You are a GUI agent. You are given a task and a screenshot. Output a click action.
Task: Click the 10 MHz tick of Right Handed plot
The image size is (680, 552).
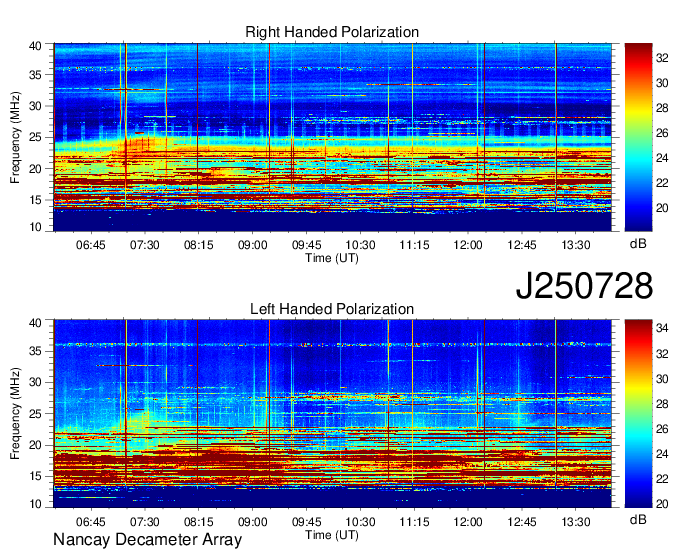pos(35,227)
